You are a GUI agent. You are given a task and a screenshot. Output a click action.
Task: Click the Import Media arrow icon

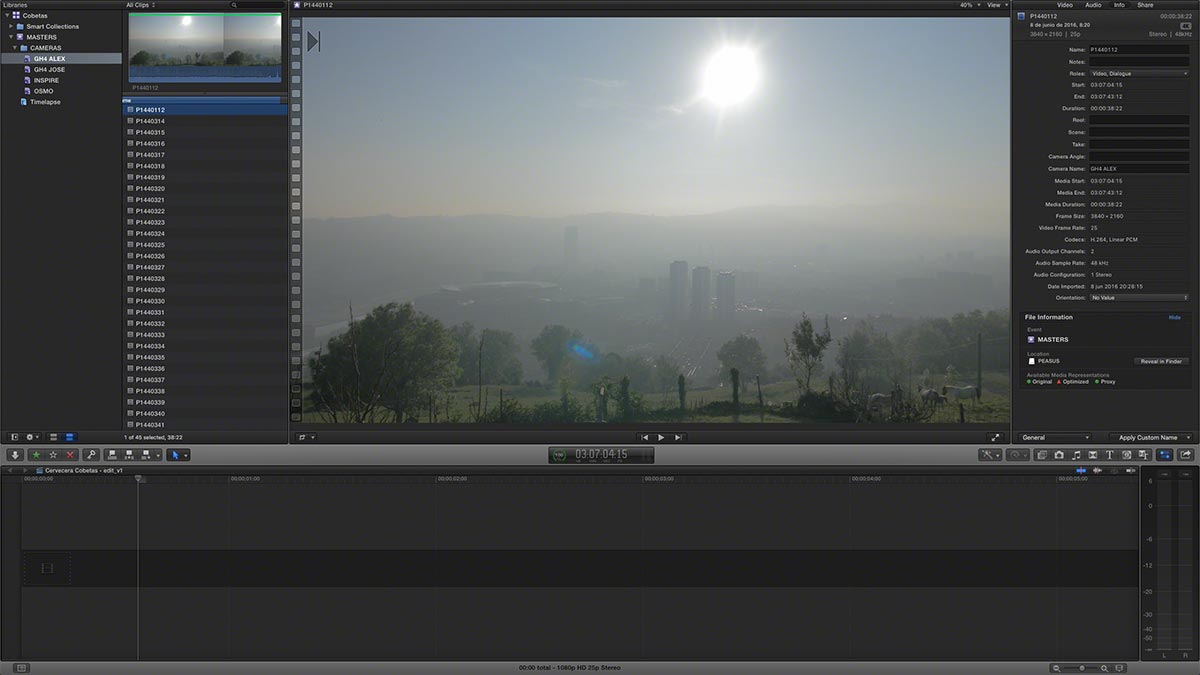[15, 455]
